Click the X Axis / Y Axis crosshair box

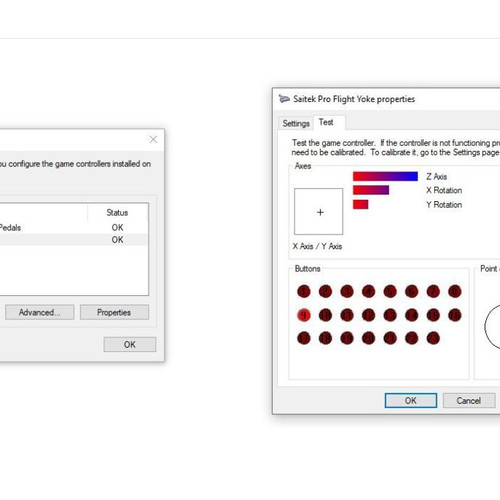[318, 211]
